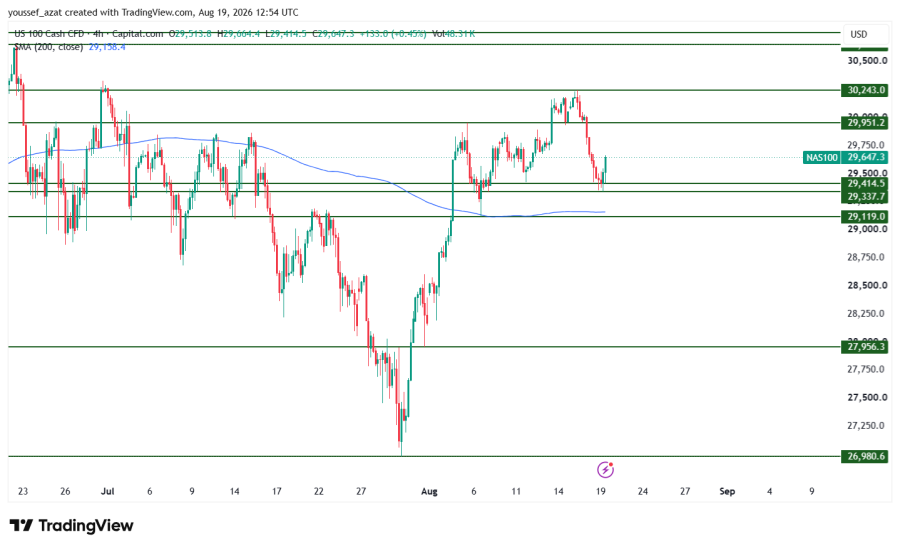Select the 26,980.6 price level label
The height and width of the screenshot is (549, 900).
pos(865,457)
